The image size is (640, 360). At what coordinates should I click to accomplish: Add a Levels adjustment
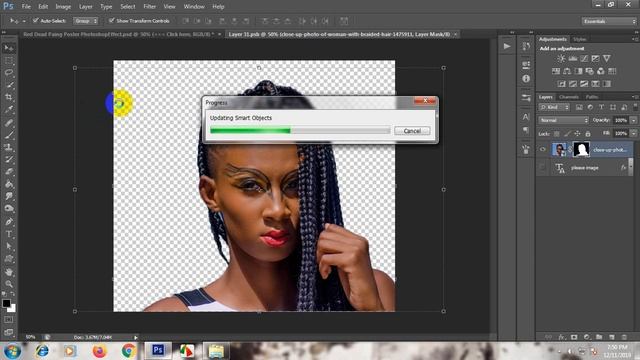point(573,59)
